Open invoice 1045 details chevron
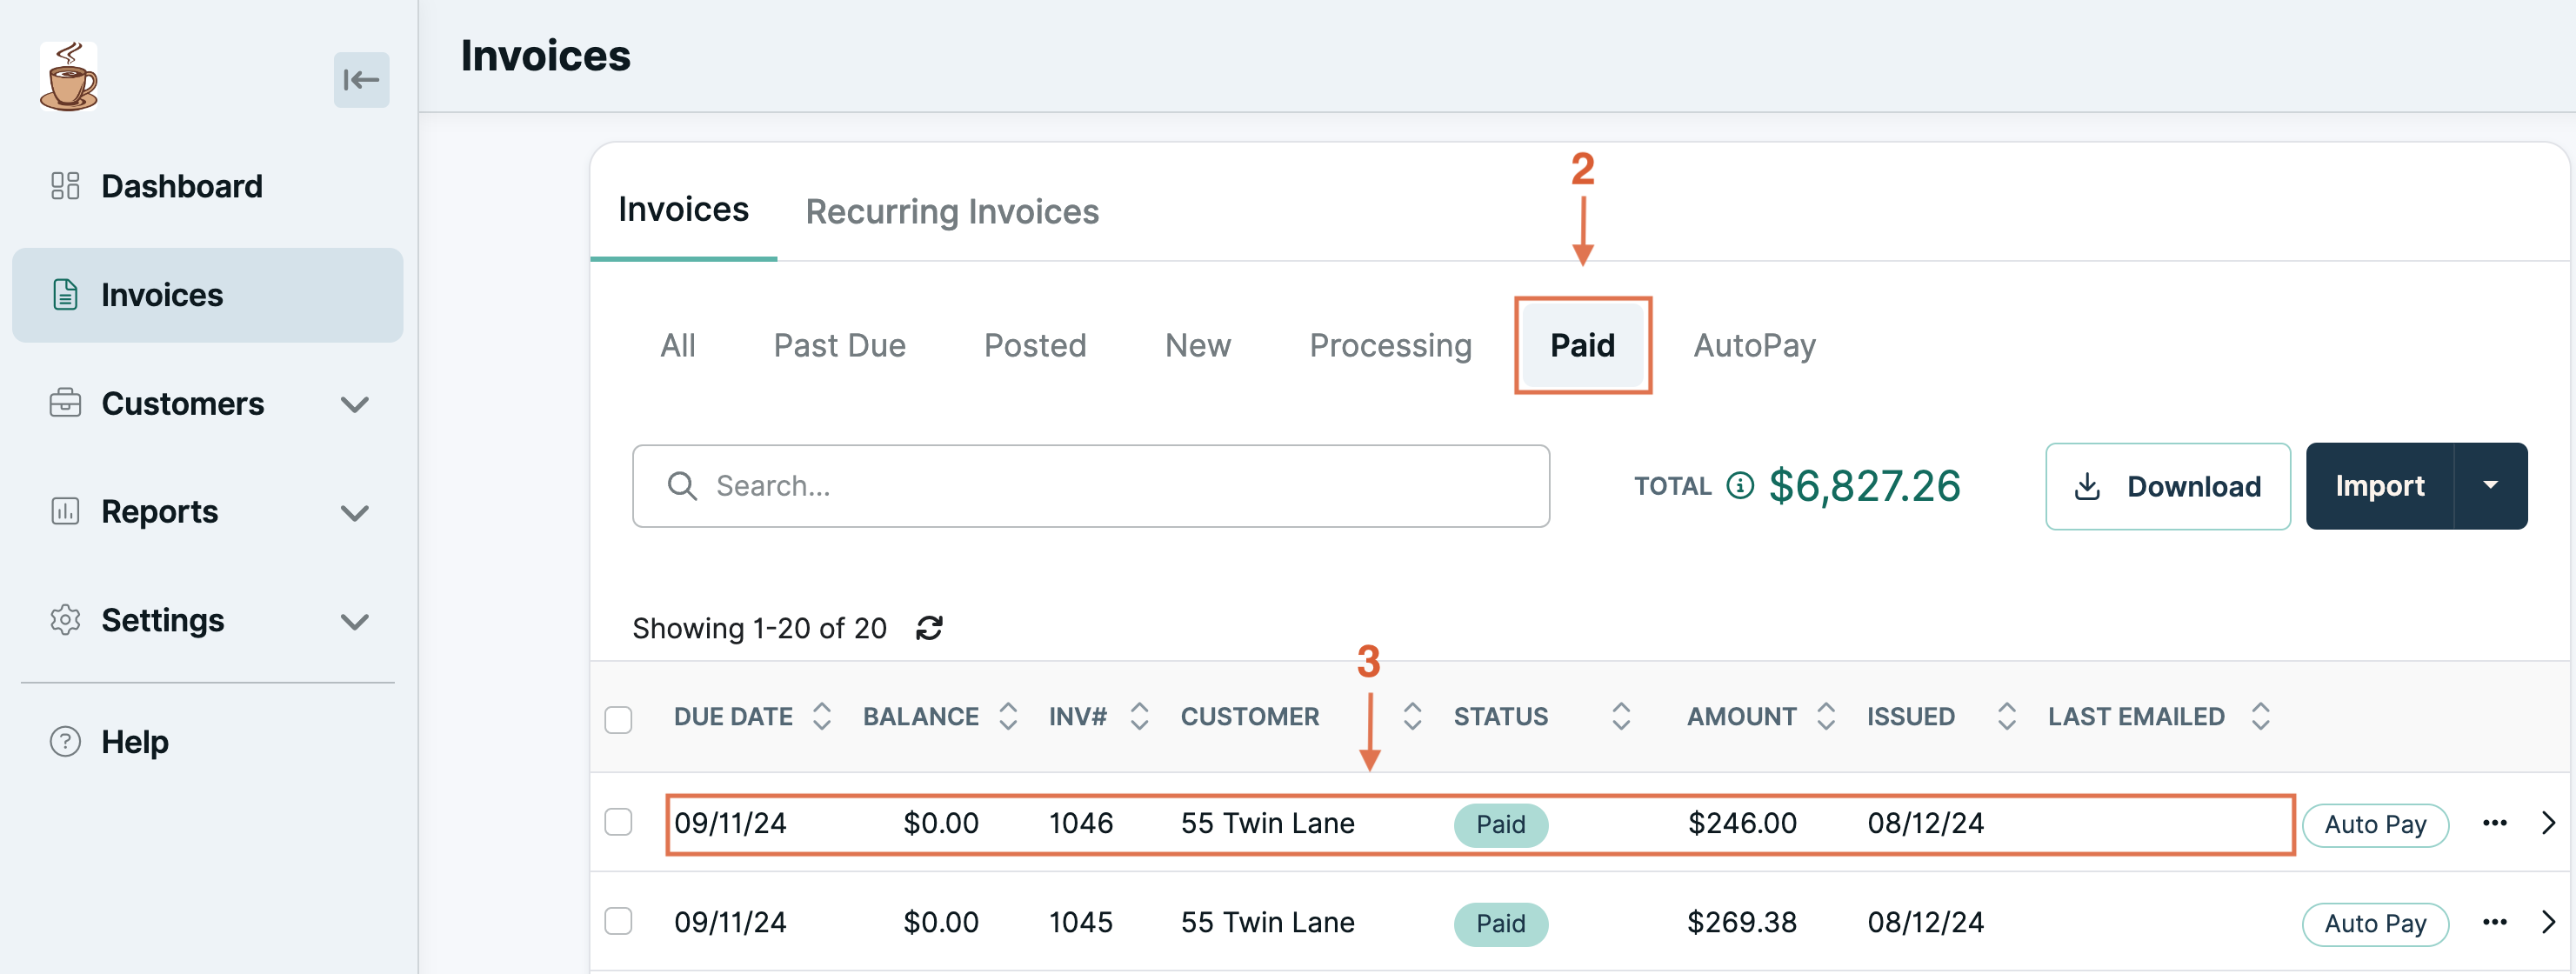Image resolution: width=2576 pixels, height=974 pixels. [x=2548, y=922]
